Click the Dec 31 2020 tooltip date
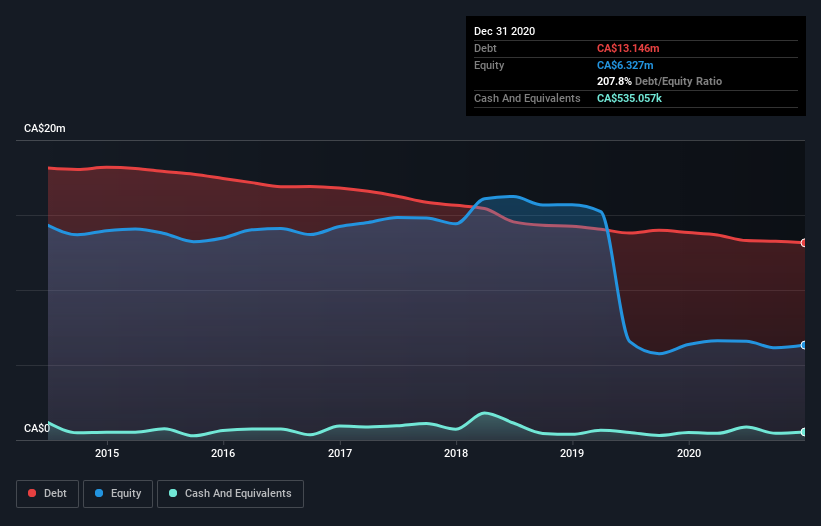821x526 pixels. point(504,31)
